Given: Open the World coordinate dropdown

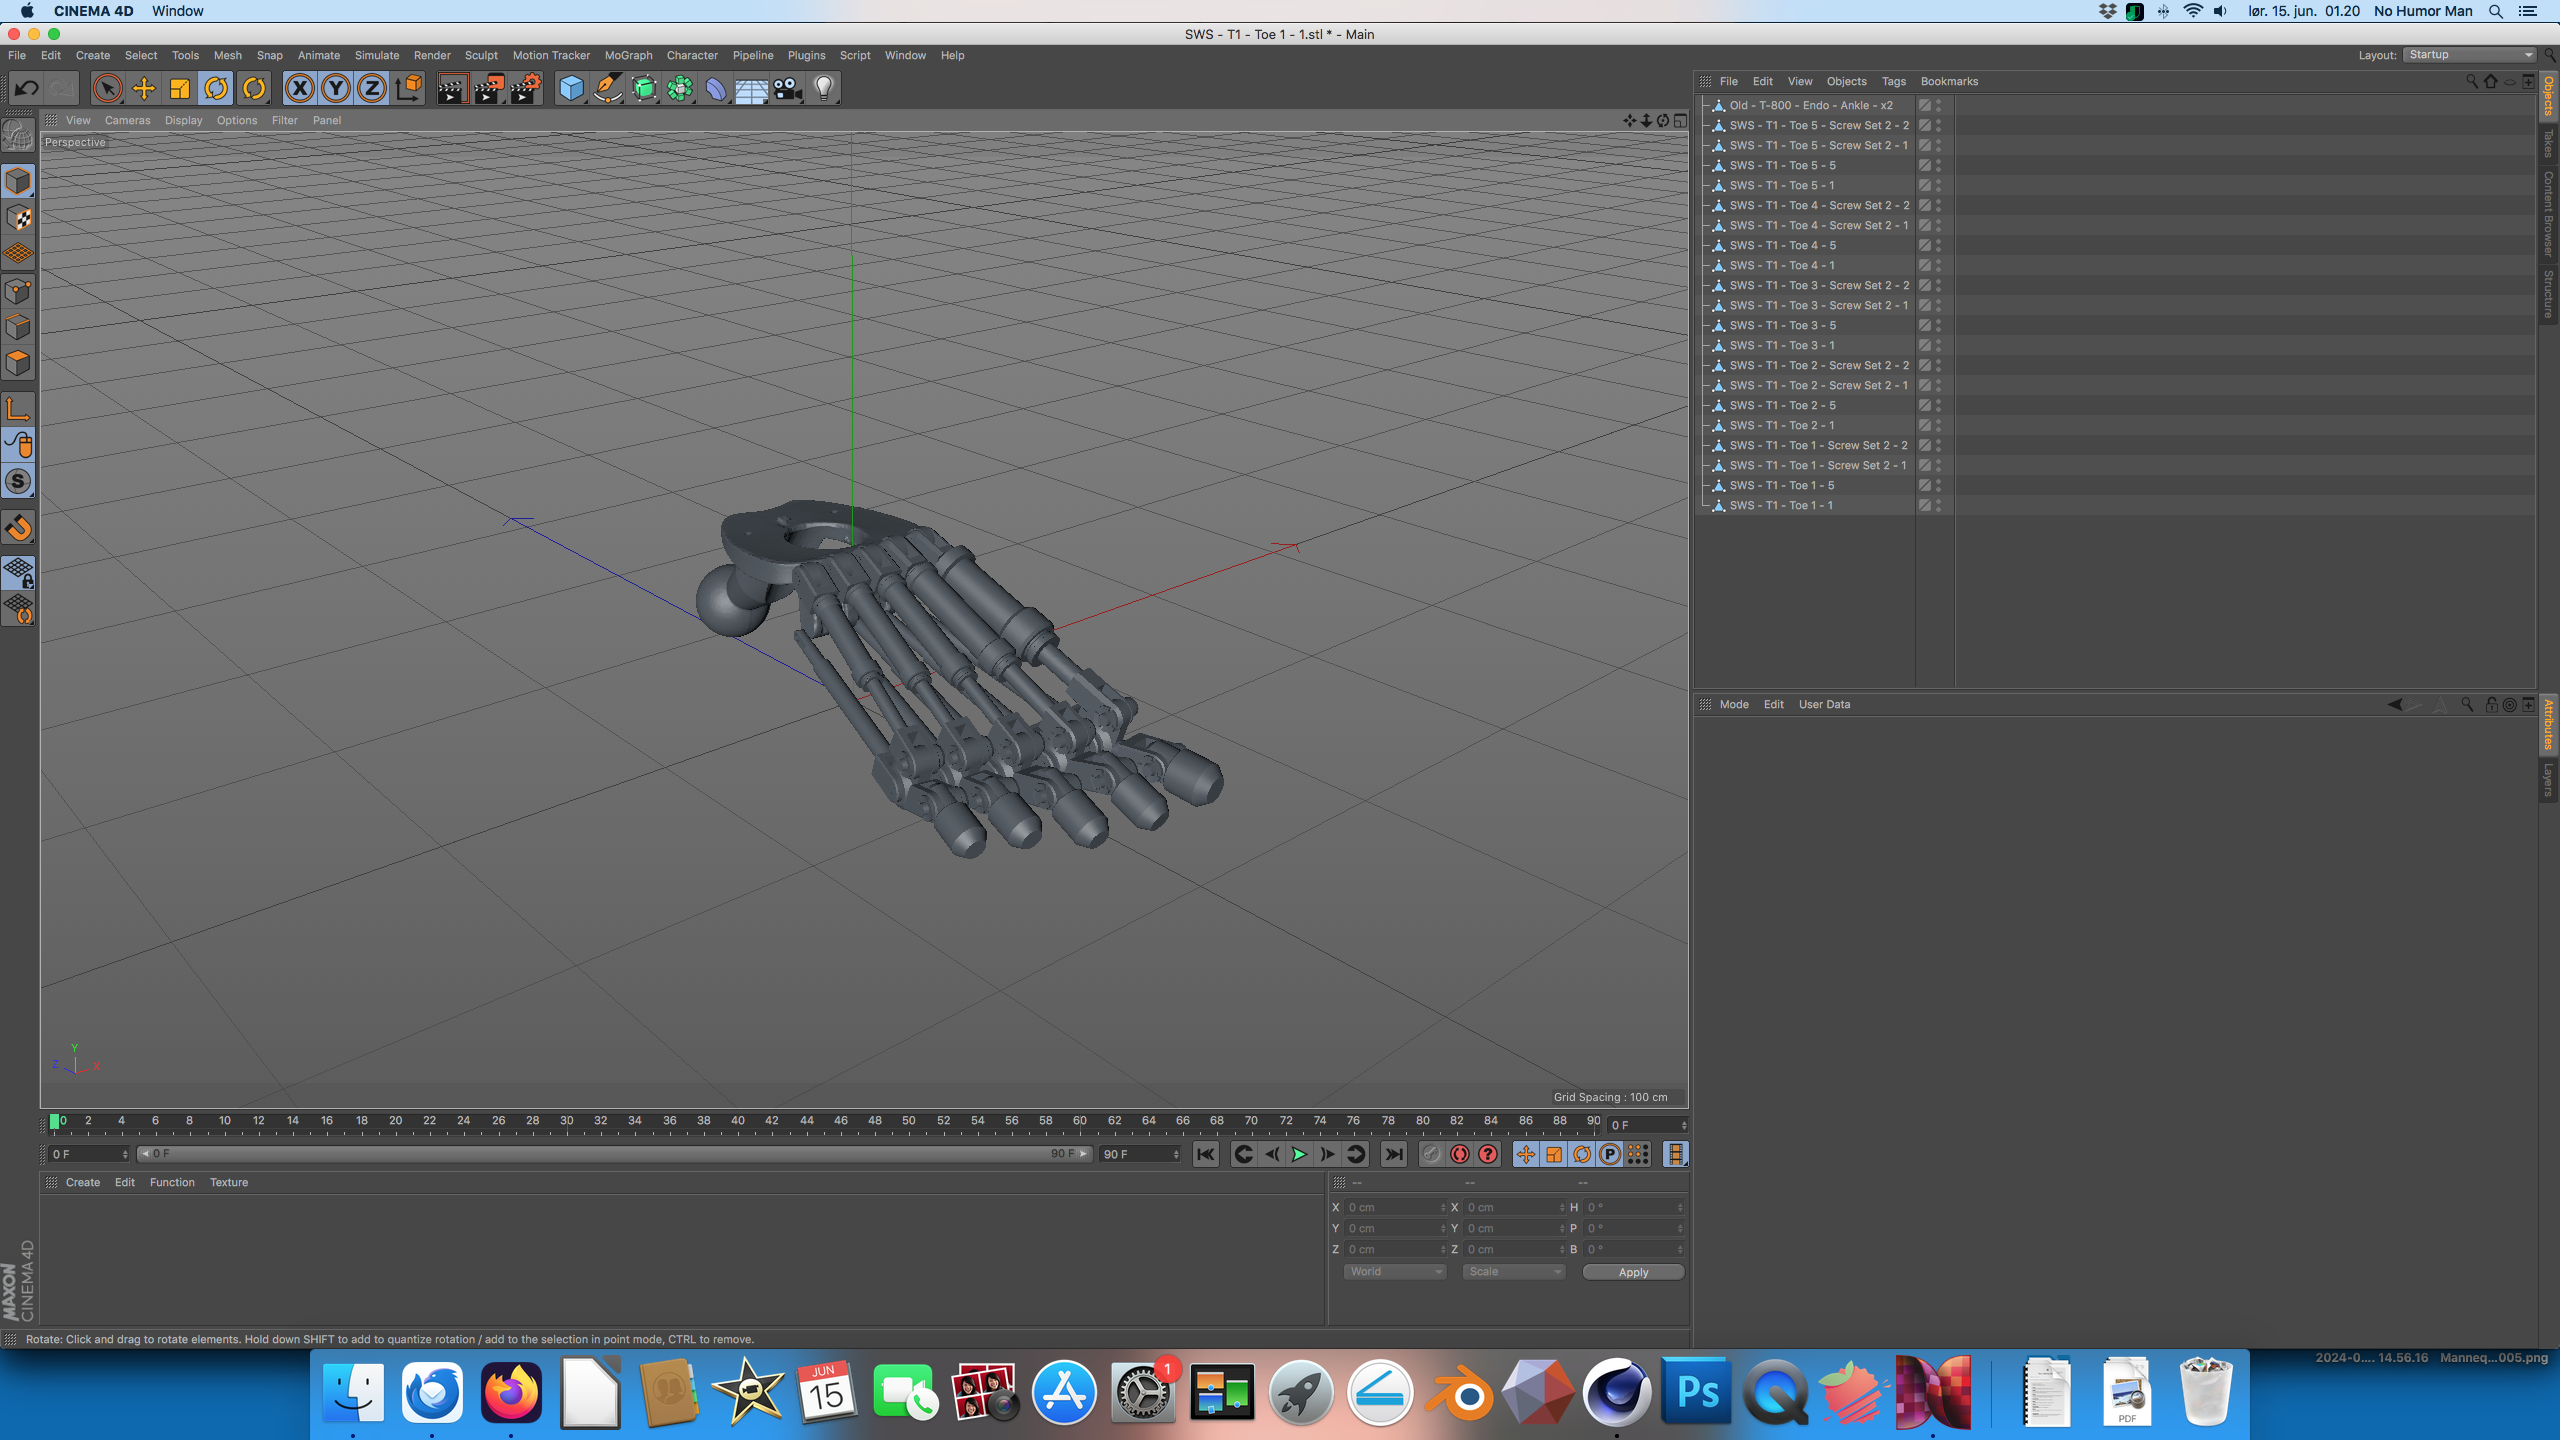Looking at the screenshot, I should tap(1394, 1272).
